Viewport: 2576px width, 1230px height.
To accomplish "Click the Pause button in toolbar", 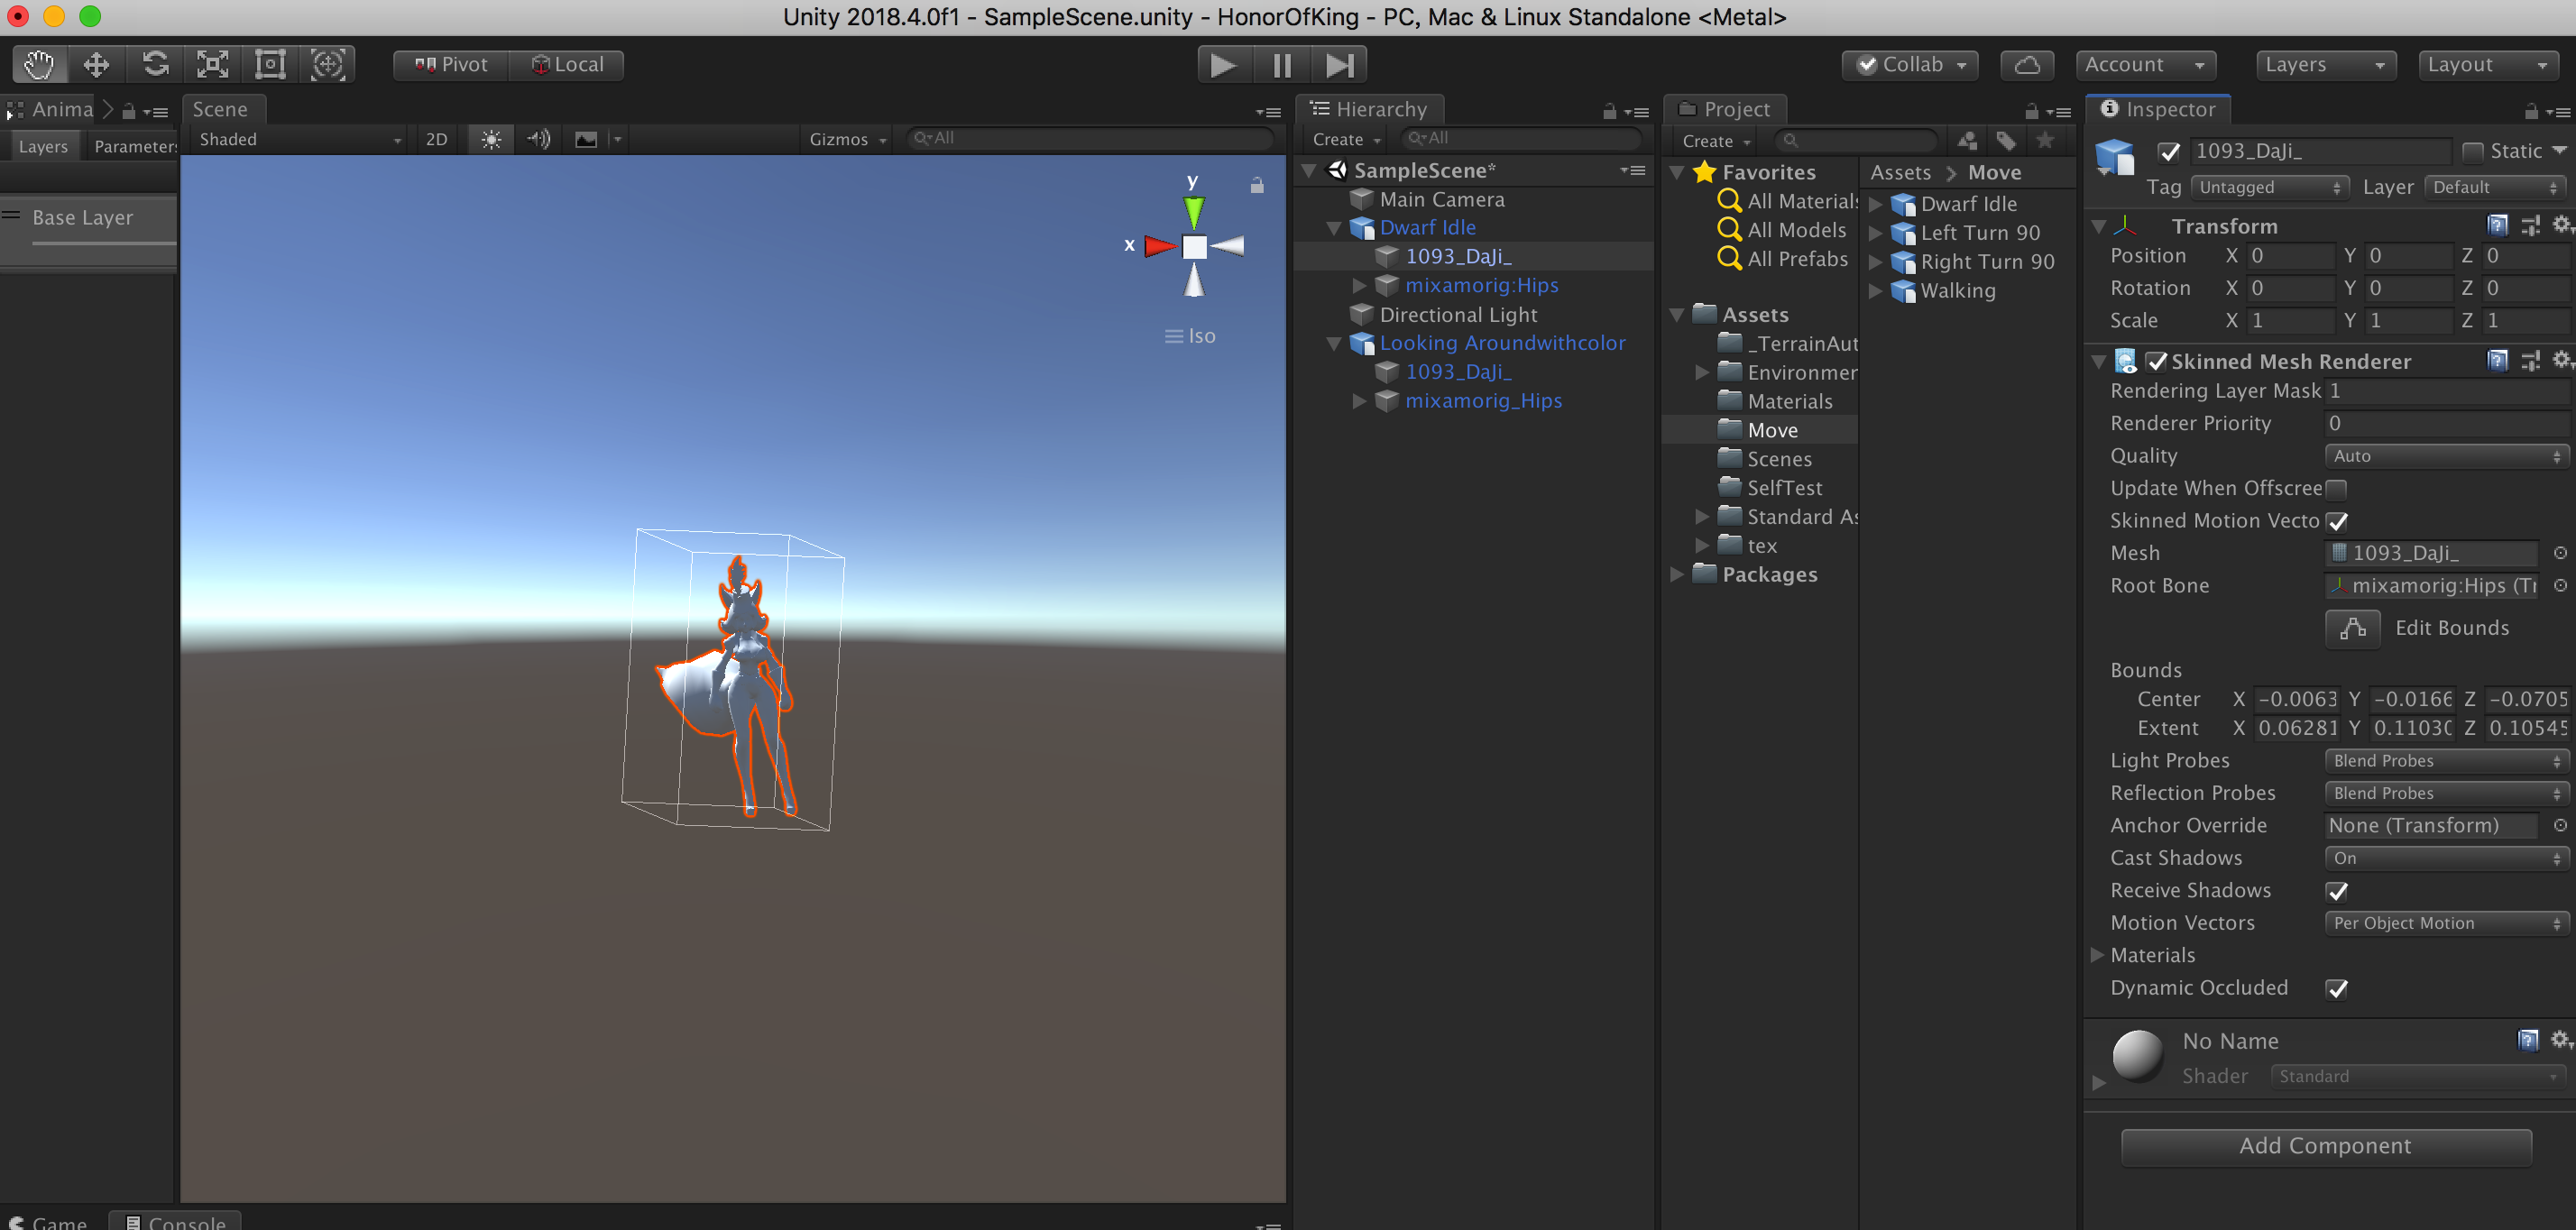I will click(x=1282, y=64).
